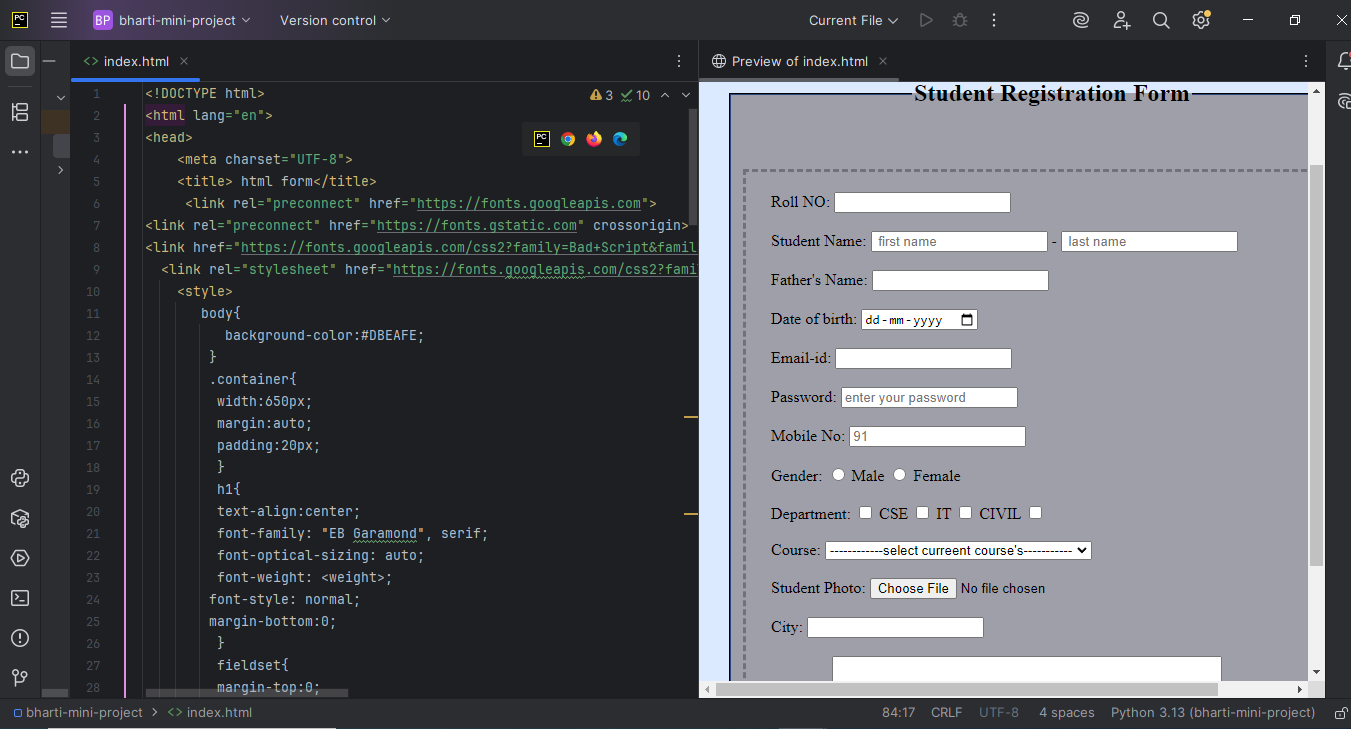
Task: Start debugging with the bug icon
Action: click(959, 19)
